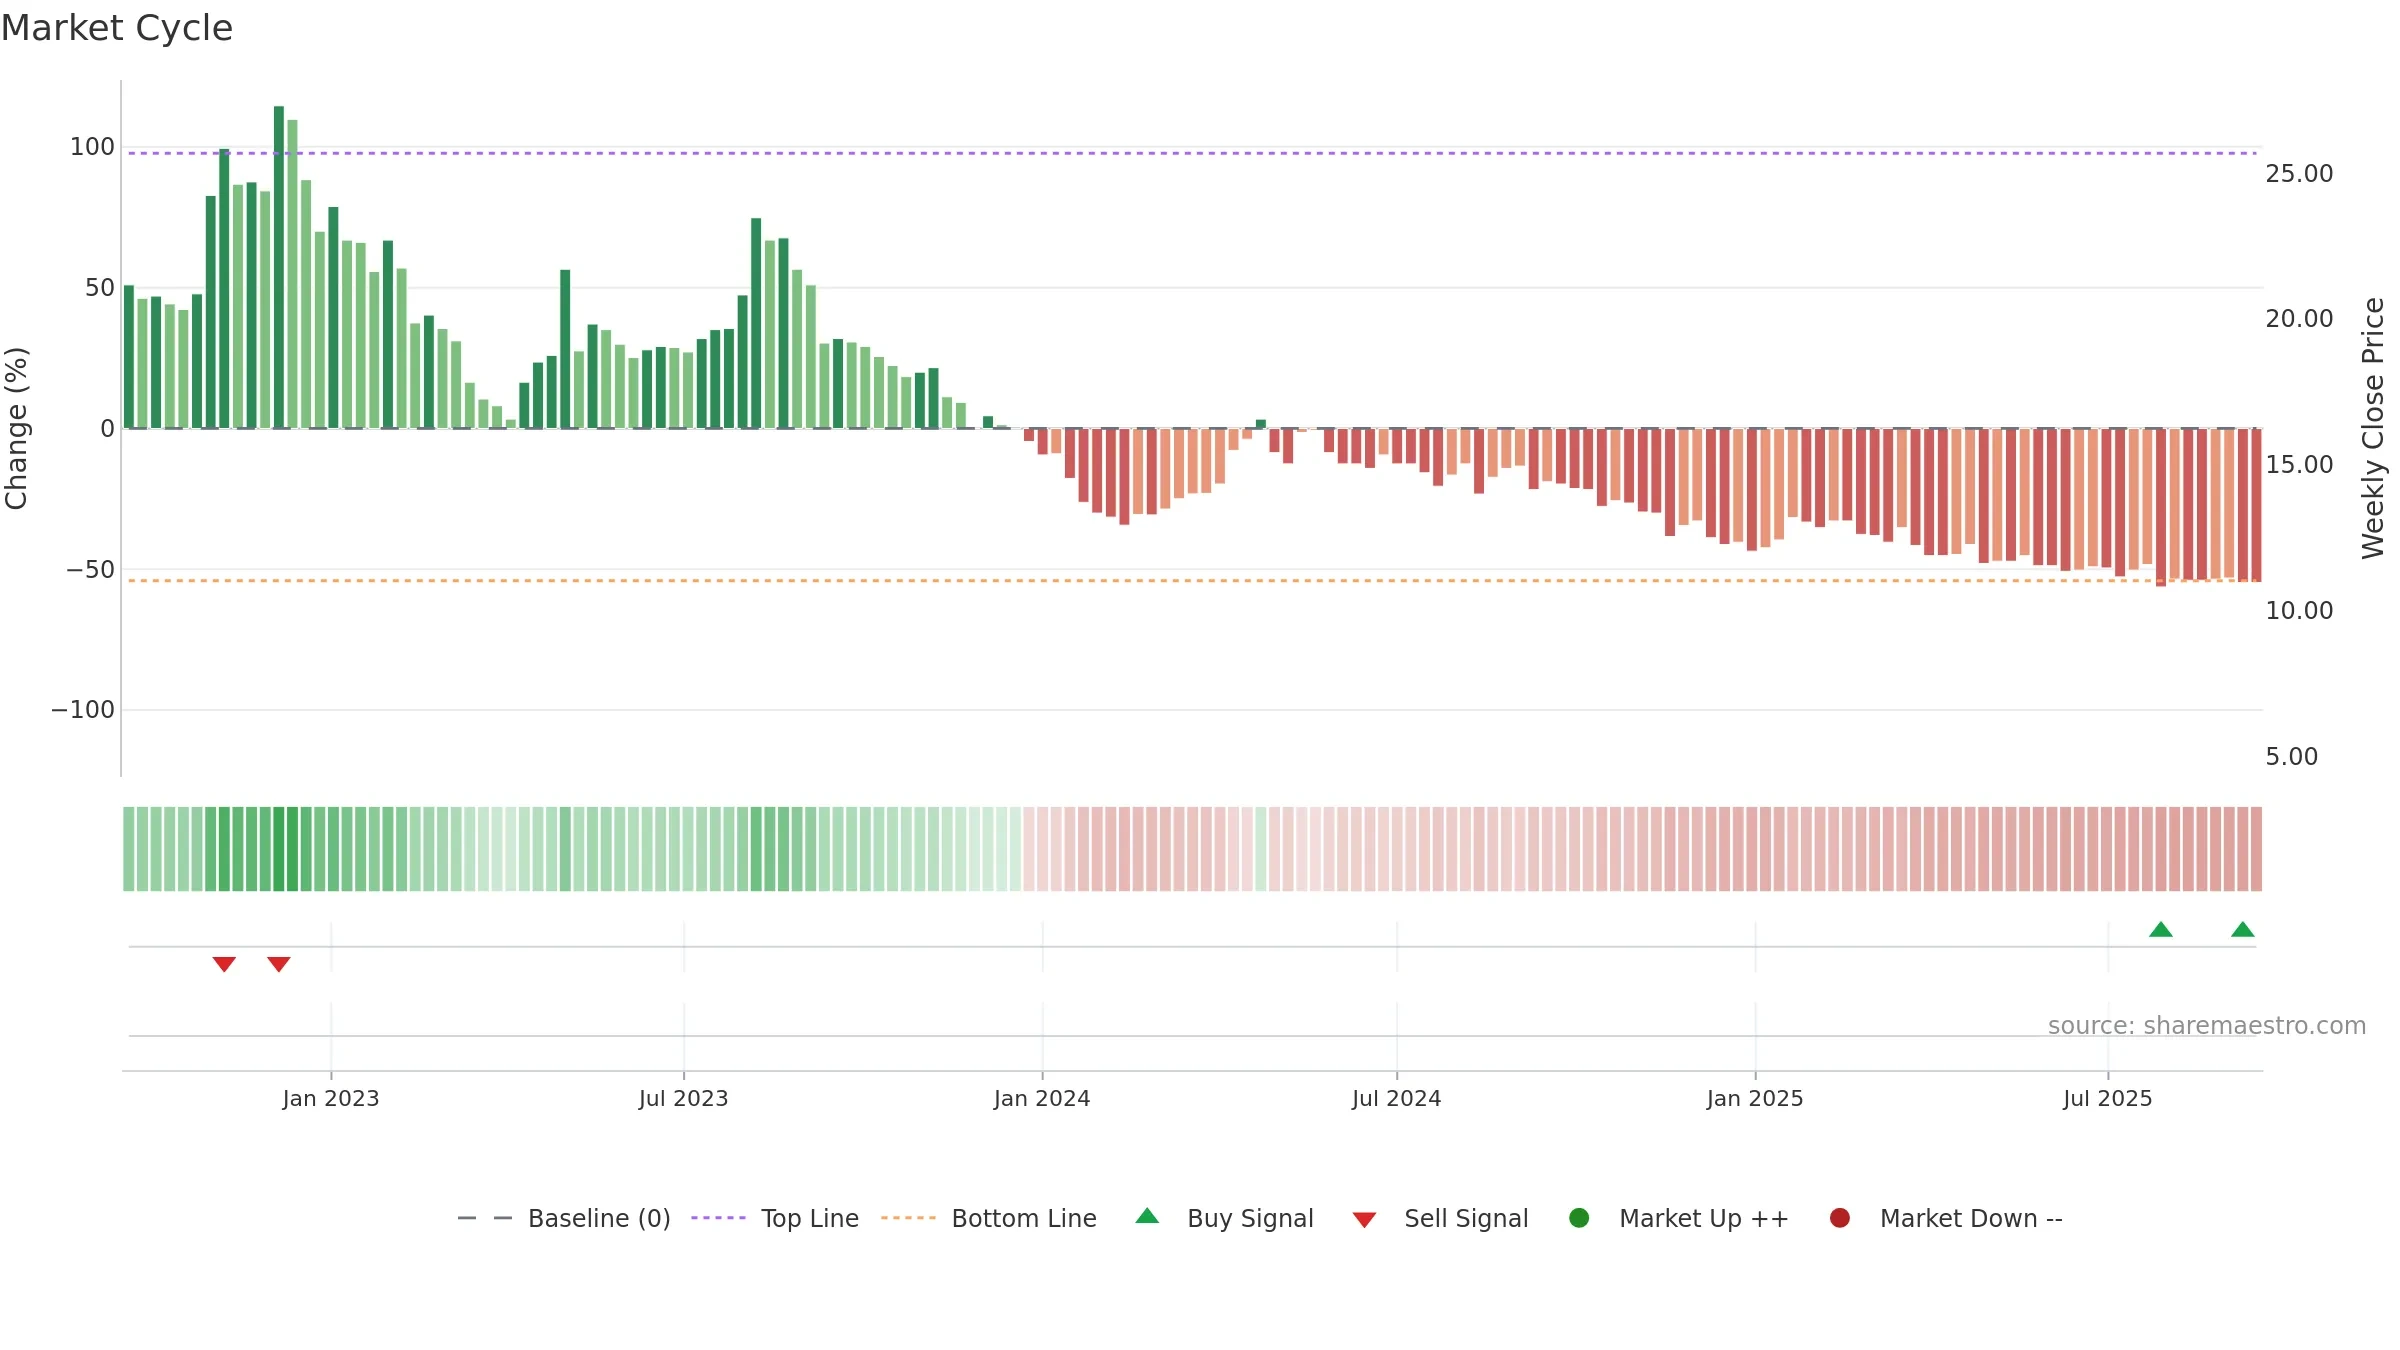Click the 100 tick on Change axis
The height and width of the screenshot is (1350, 2400).
click(92, 147)
